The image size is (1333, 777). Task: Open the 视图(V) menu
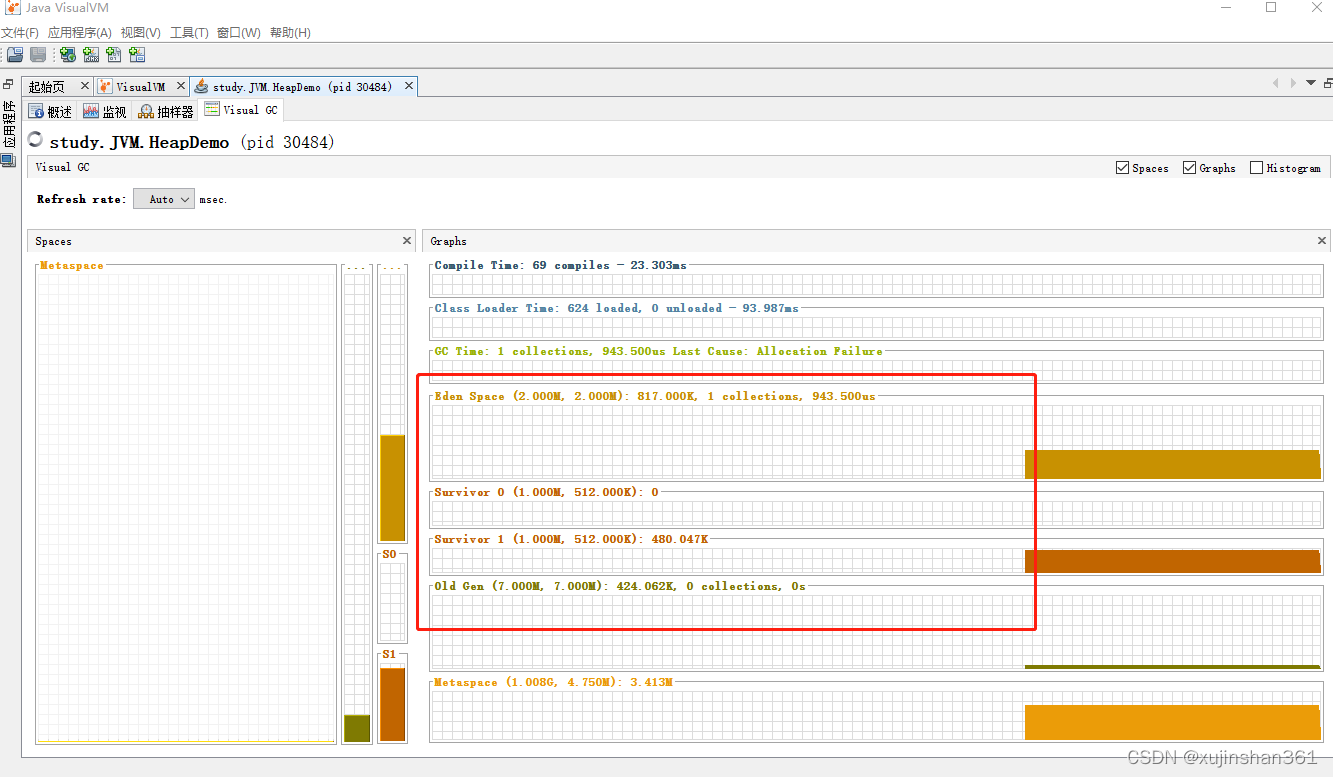point(141,33)
